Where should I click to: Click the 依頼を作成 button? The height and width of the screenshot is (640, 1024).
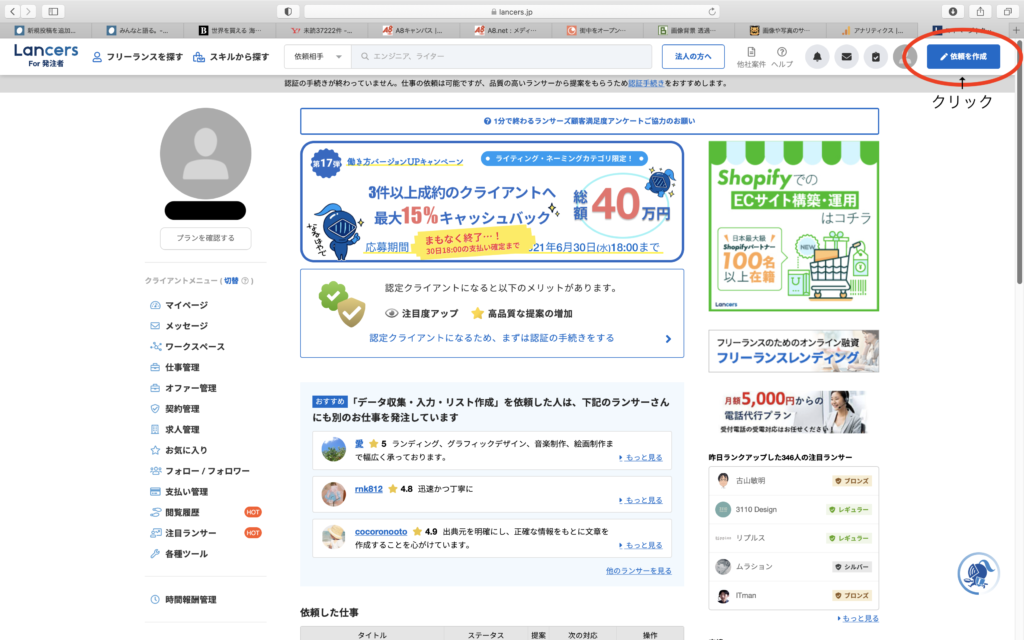point(962,57)
